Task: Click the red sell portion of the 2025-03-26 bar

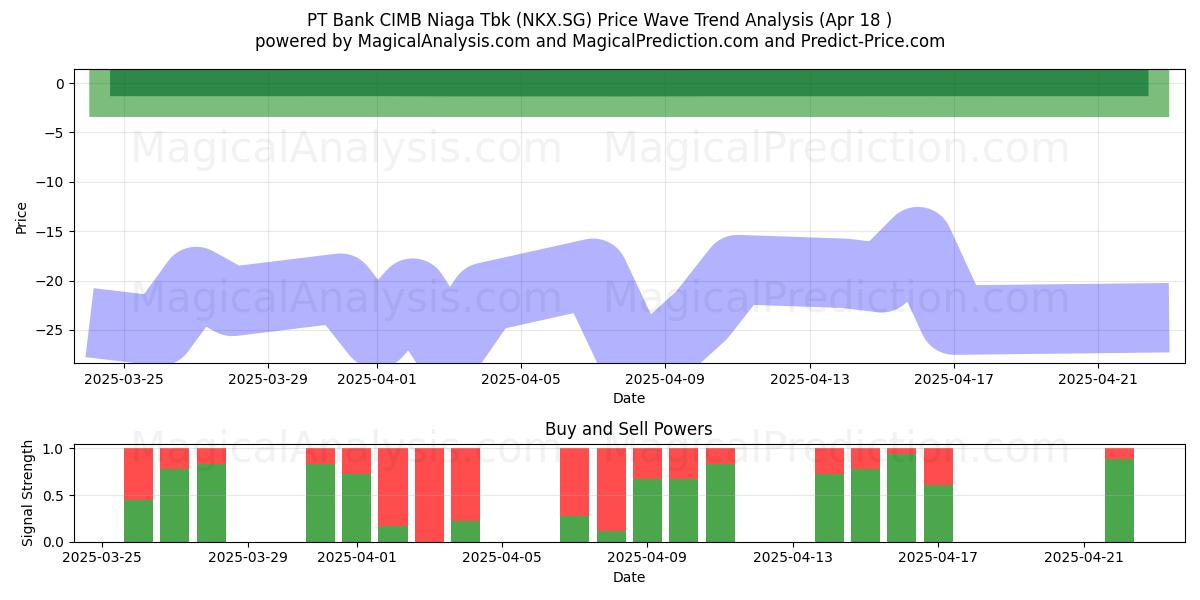Action: [x=138, y=474]
